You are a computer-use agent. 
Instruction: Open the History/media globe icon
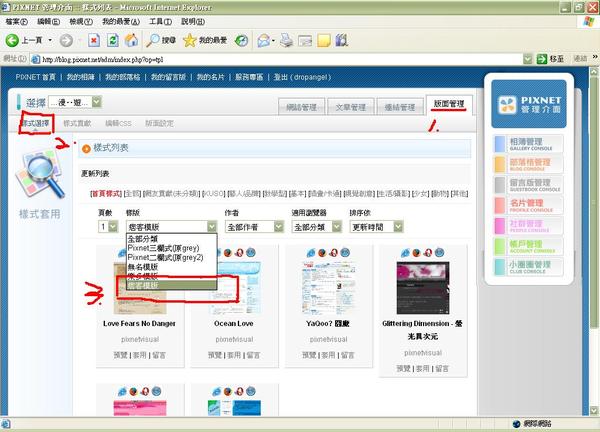(x=241, y=40)
